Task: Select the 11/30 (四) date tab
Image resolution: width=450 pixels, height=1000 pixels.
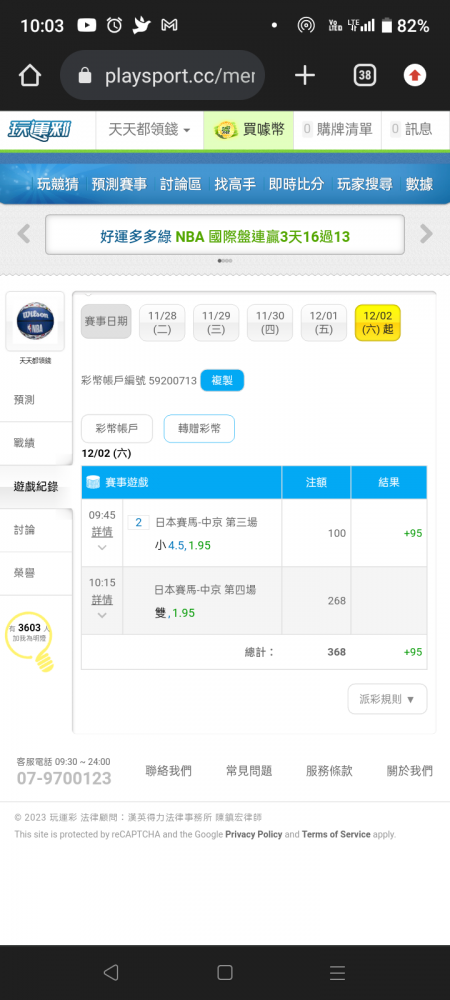Action: pyautogui.click(x=270, y=323)
